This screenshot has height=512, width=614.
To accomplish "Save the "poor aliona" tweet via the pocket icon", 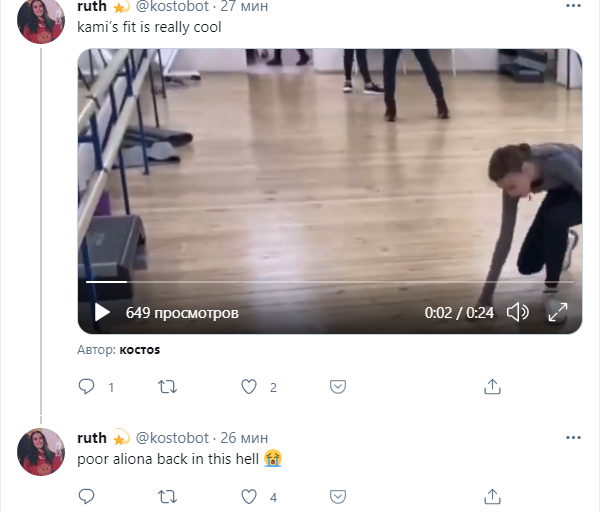I will (338, 496).
